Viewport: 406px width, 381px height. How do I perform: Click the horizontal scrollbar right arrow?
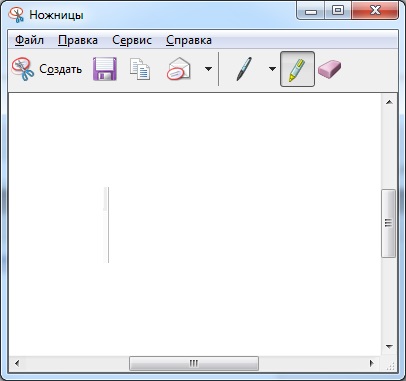coord(372,363)
